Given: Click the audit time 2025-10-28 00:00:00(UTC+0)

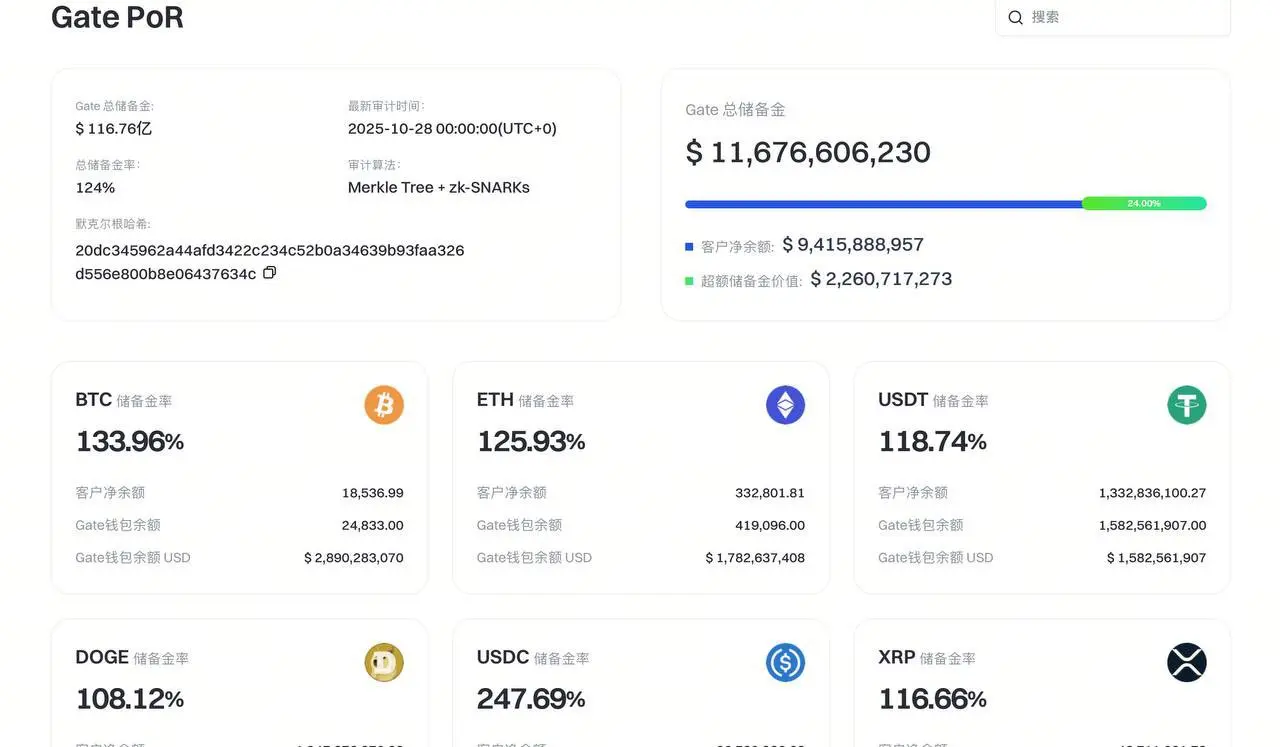Looking at the screenshot, I should pyautogui.click(x=452, y=128).
